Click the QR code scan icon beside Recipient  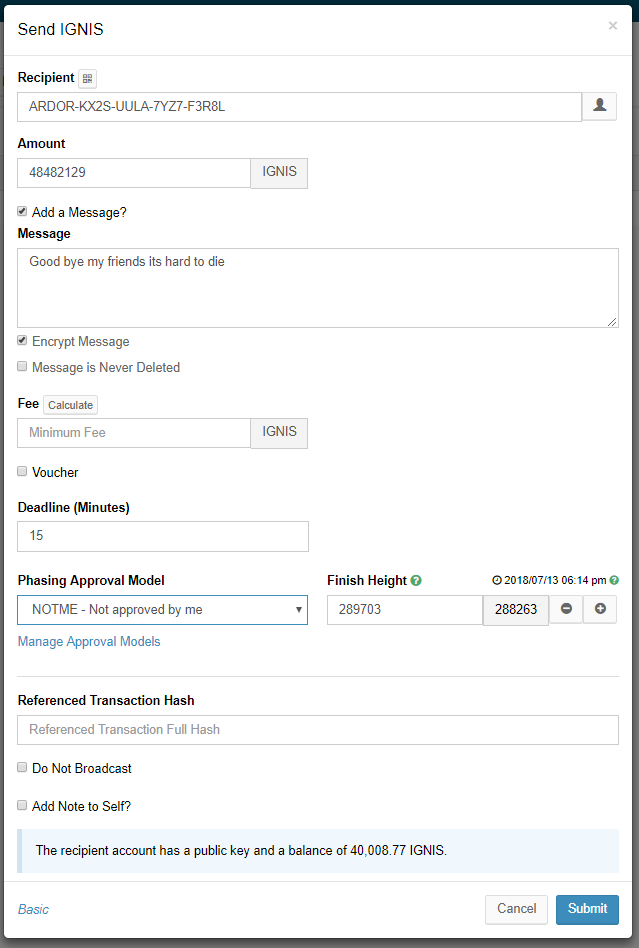(87, 78)
